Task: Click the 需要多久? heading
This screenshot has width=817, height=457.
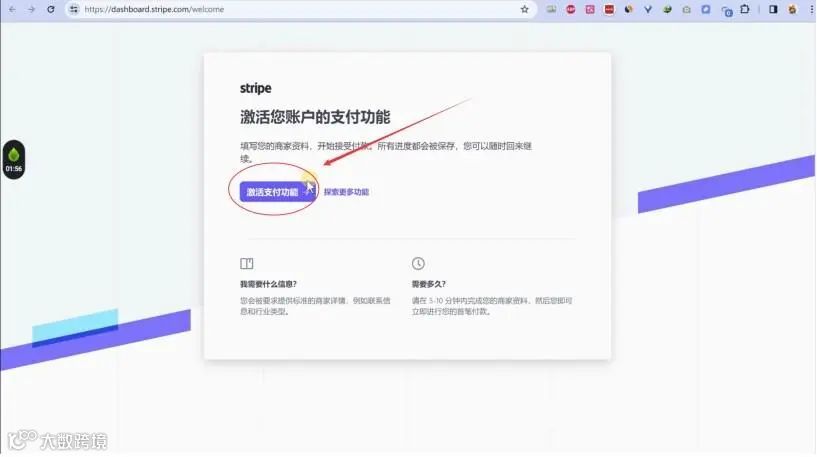Action: pos(428,284)
